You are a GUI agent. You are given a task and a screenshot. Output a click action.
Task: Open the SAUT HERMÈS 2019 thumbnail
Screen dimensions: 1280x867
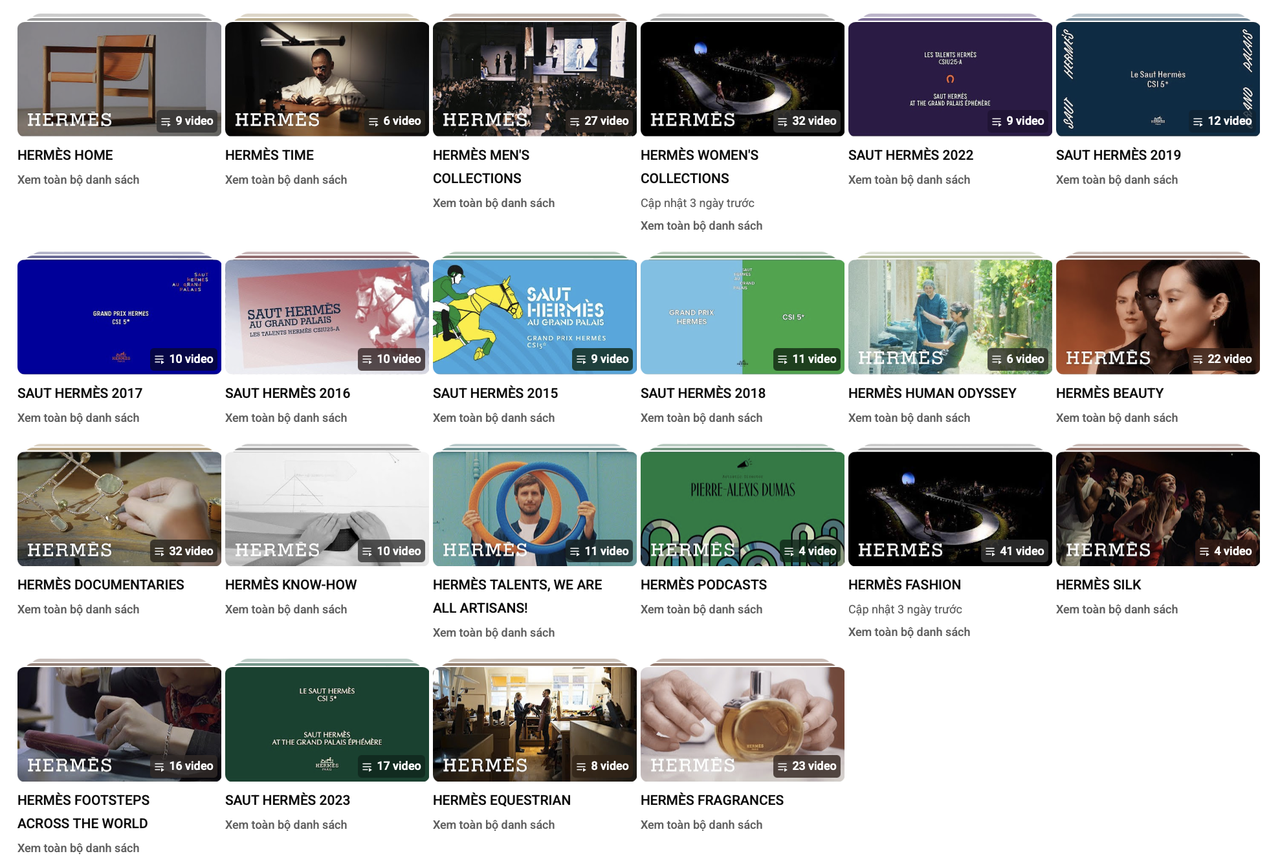1158,79
